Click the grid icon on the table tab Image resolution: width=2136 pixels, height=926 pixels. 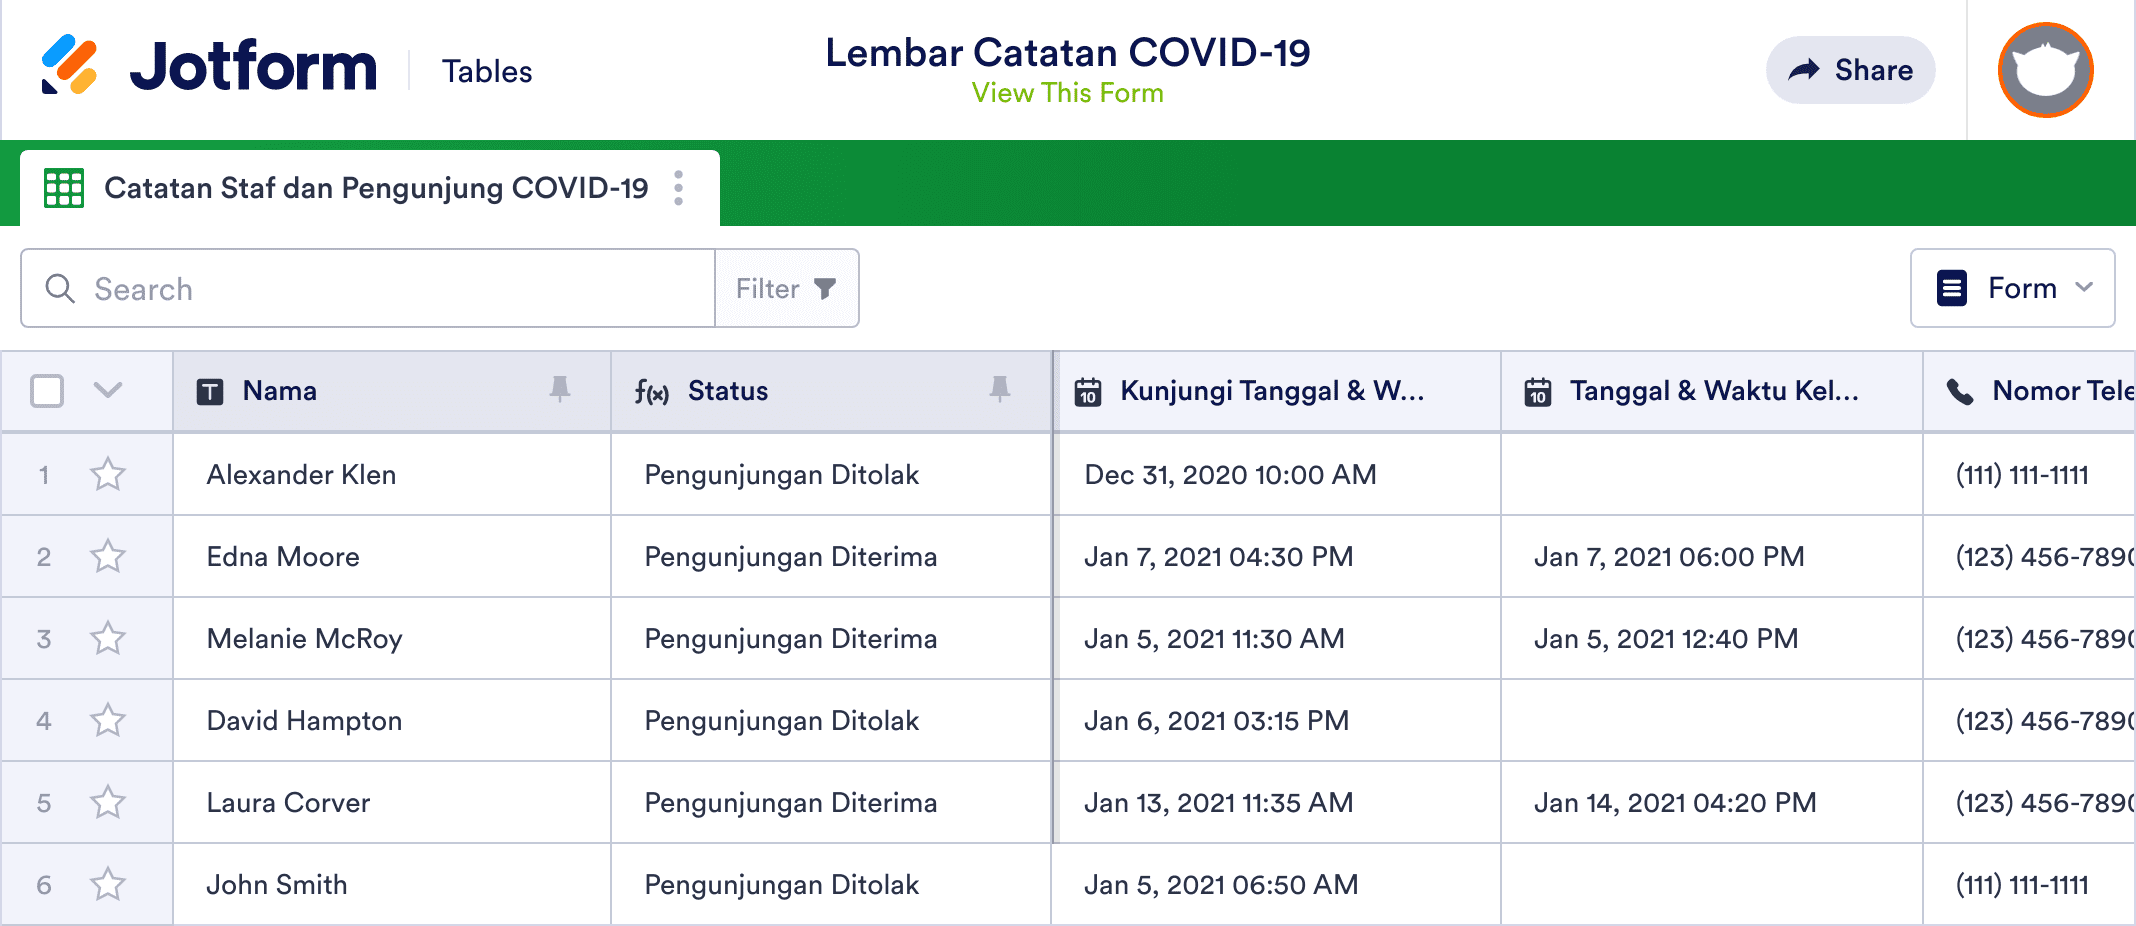pyautogui.click(x=64, y=187)
